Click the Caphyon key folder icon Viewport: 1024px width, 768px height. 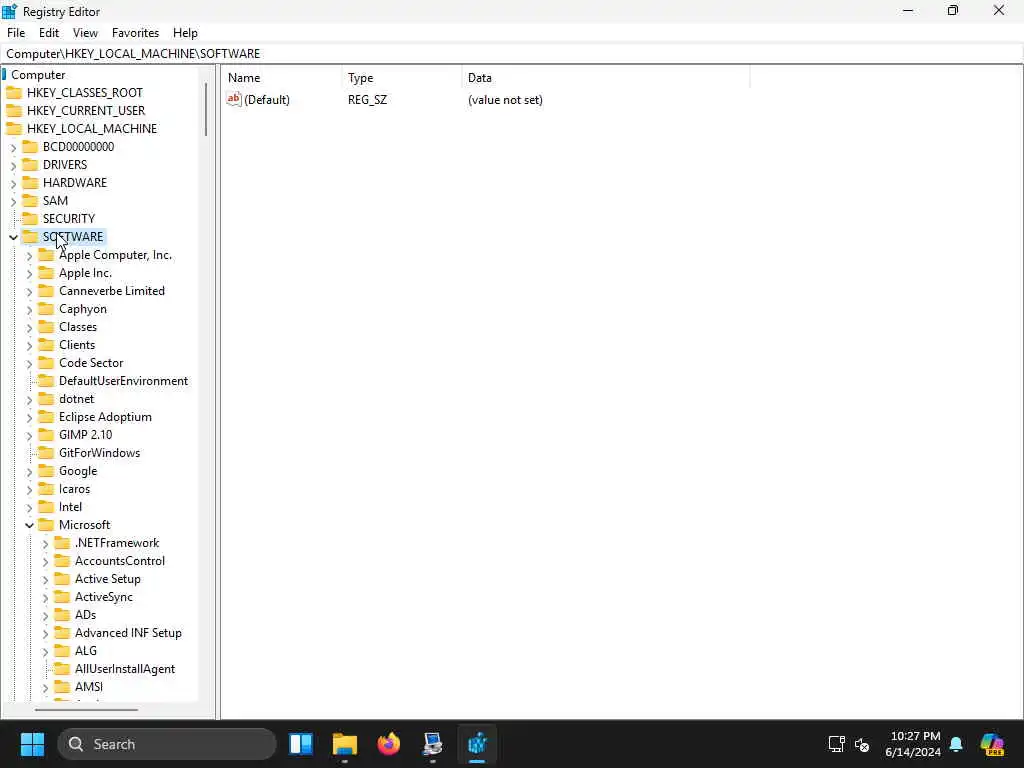pos(46,308)
